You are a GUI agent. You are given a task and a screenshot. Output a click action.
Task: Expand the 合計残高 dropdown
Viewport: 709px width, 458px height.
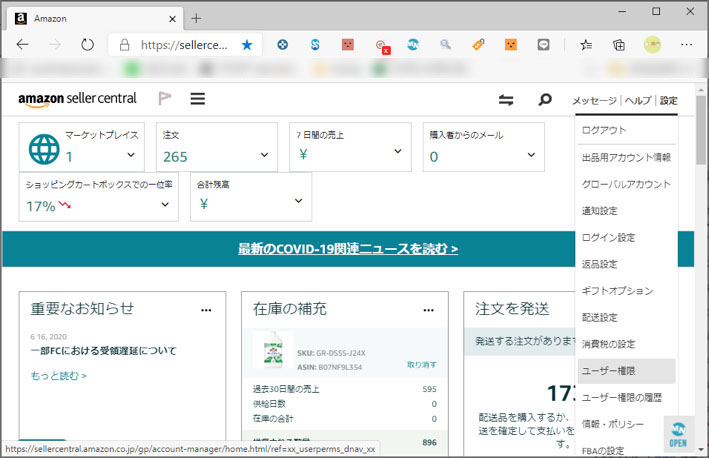(x=298, y=200)
